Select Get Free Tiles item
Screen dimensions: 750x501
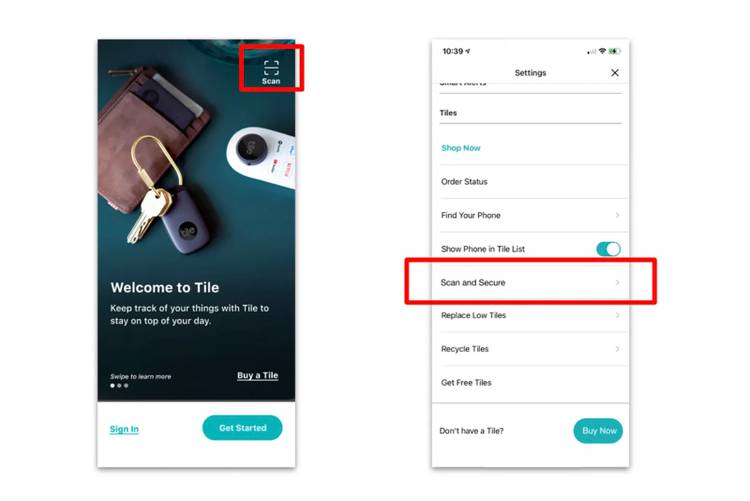tap(530, 383)
